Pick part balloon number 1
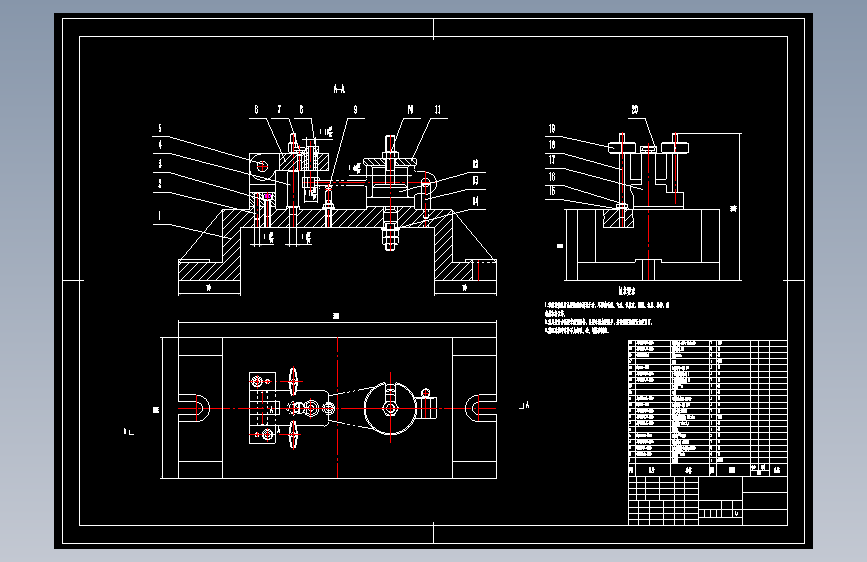This screenshot has width=867, height=562. pos(159,216)
